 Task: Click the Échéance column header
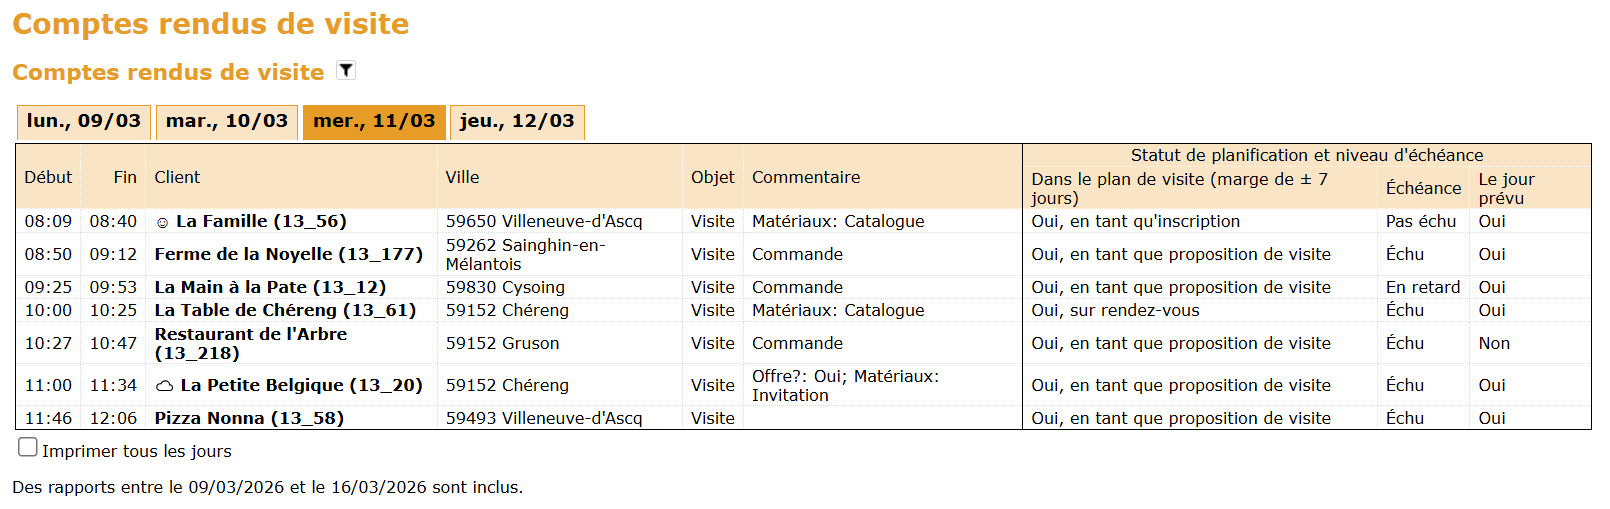(x=1423, y=188)
